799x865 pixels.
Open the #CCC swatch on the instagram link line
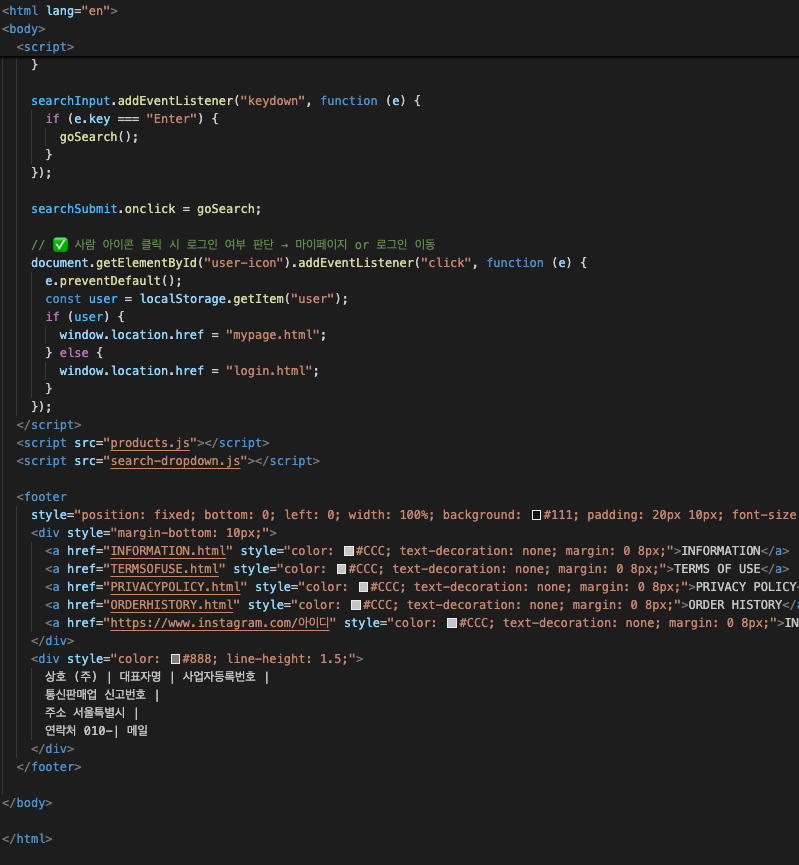pos(452,623)
